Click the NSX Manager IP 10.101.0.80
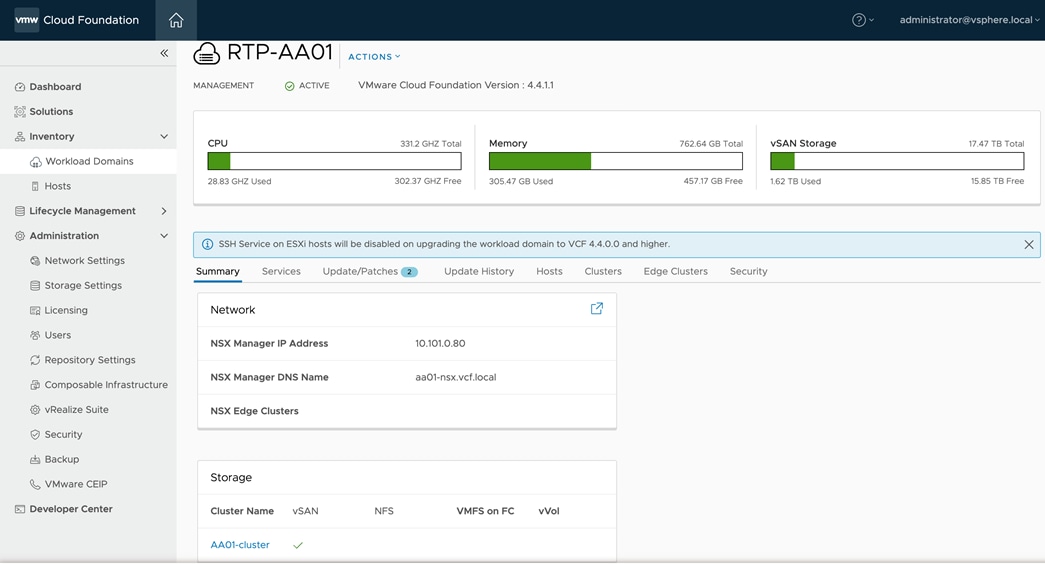Image resolution: width=1045 pixels, height=565 pixels. [440, 343]
